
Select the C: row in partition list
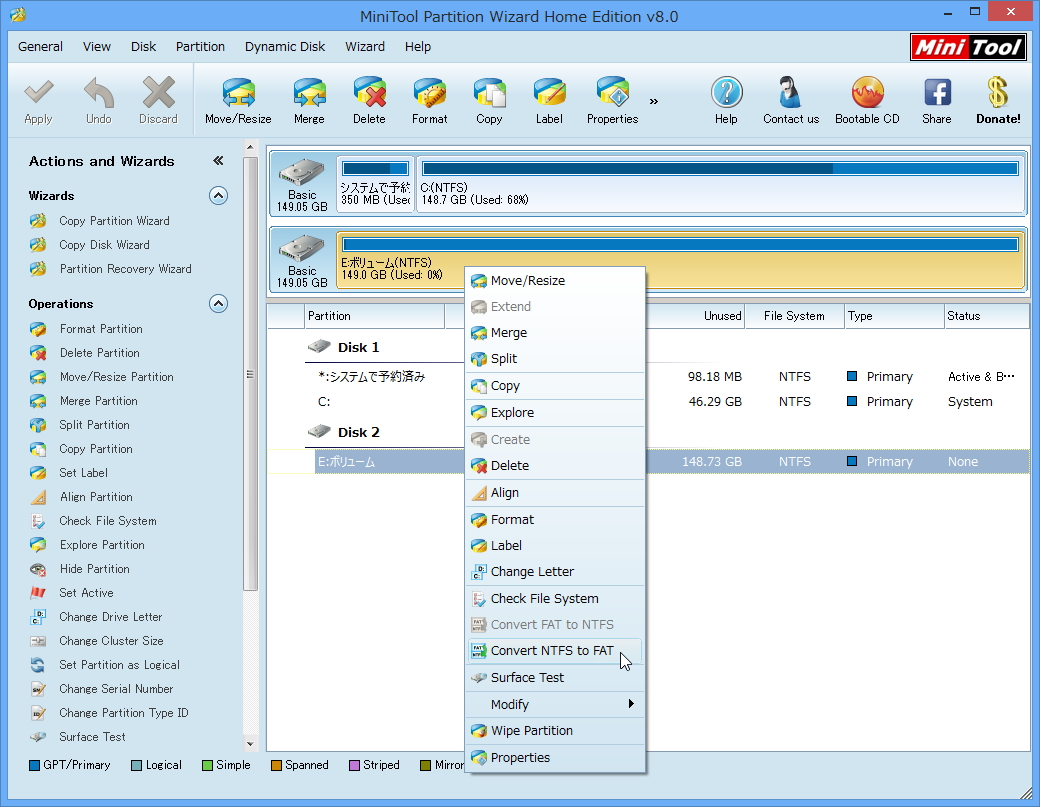(x=648, y=402)
